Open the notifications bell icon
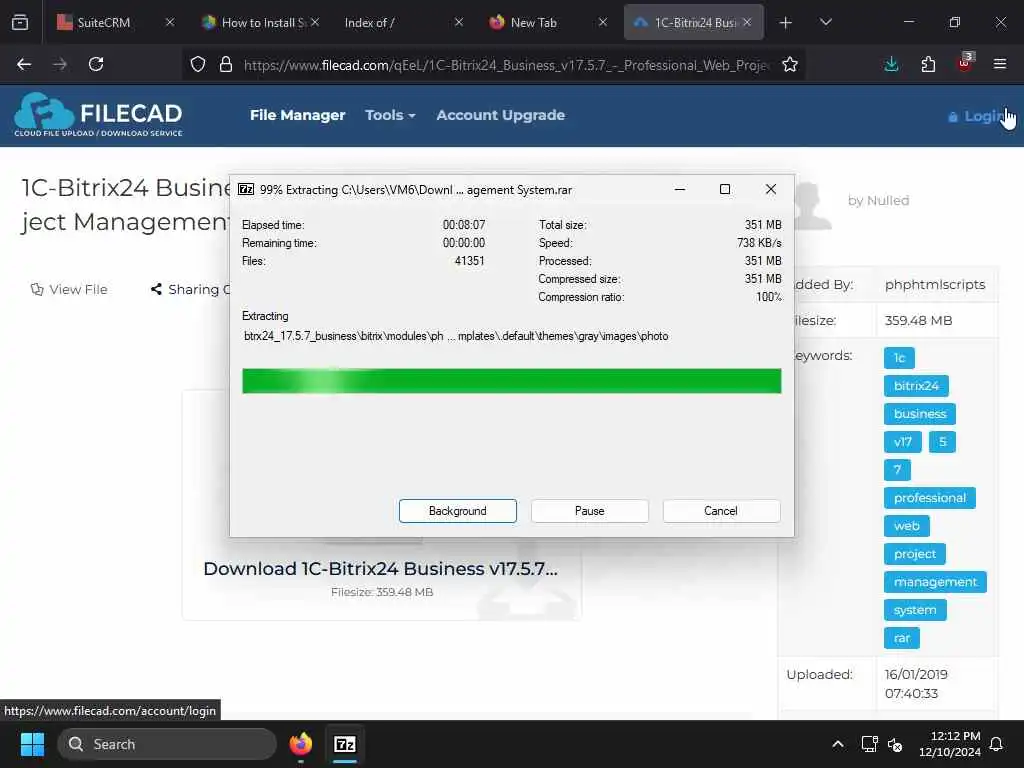This screenshot has width=1024, height=768. (997, 744)
